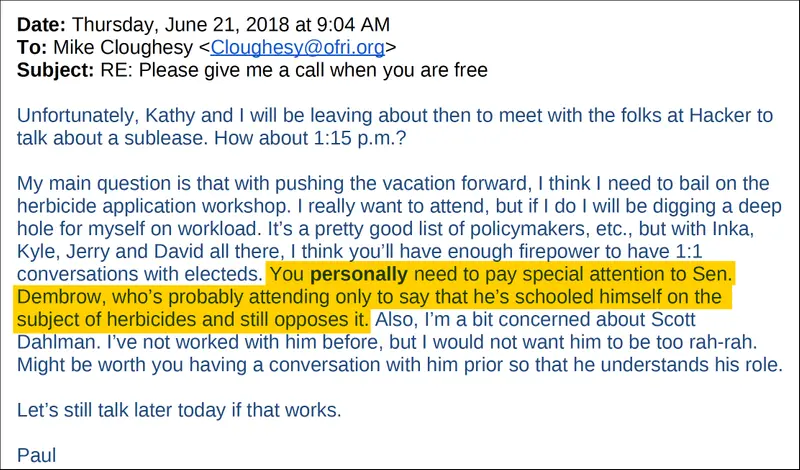Select the recipient name Mike Cloughesy
The width and height of the screenshot is (800, 470).
pos(123,47)
